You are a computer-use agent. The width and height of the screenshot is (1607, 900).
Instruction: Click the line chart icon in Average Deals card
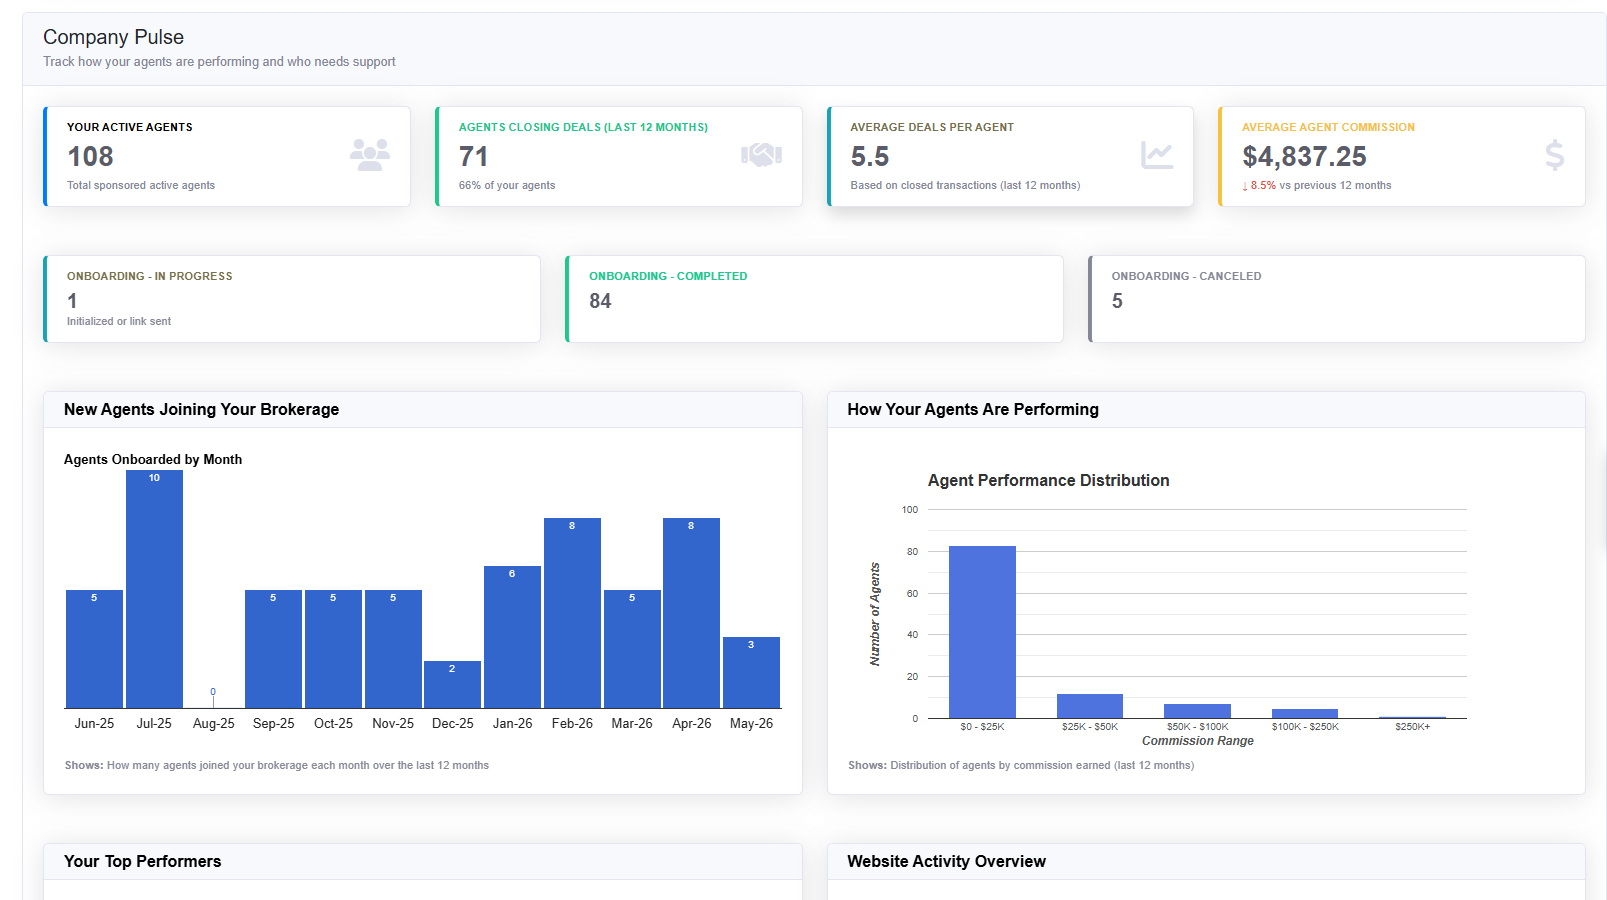1157,155
